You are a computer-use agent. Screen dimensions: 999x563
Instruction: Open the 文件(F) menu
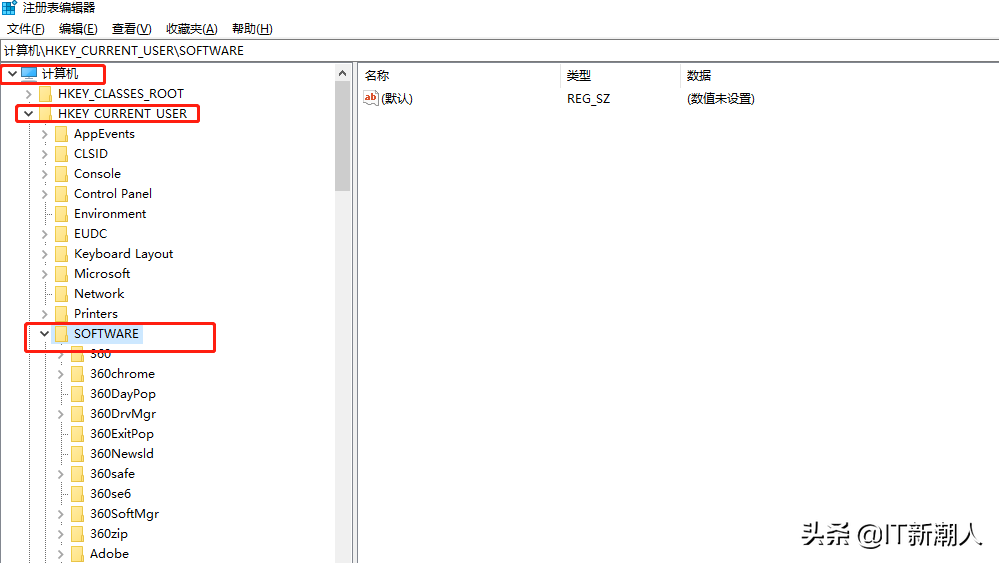pos(25,29)
